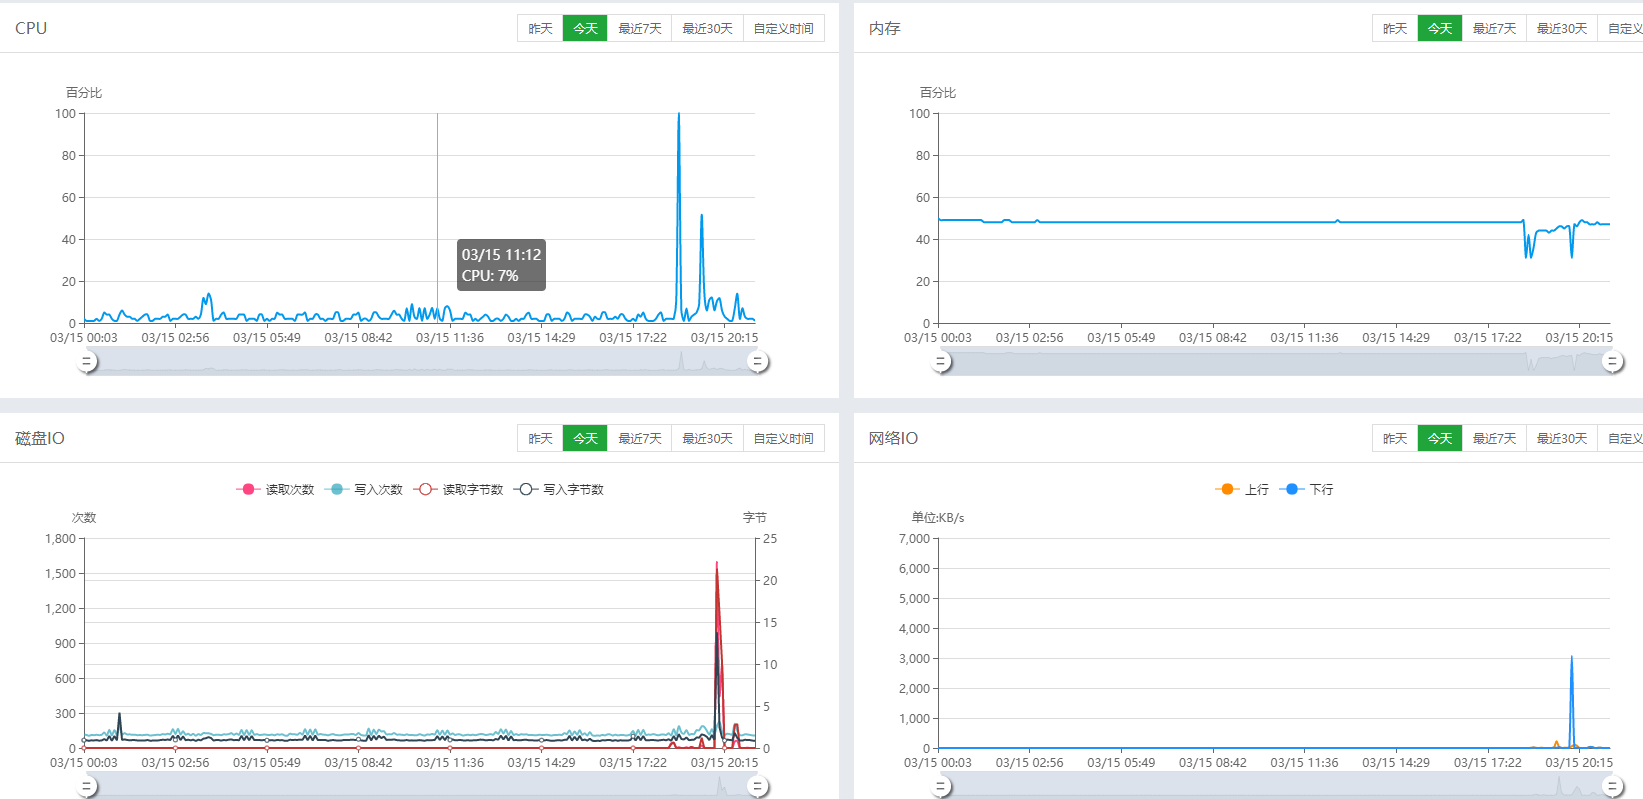Image resolution: width=1643 pixels, height=799 pixels.
Task: Select 昨天 in the CPU panel
Action: 540,29
